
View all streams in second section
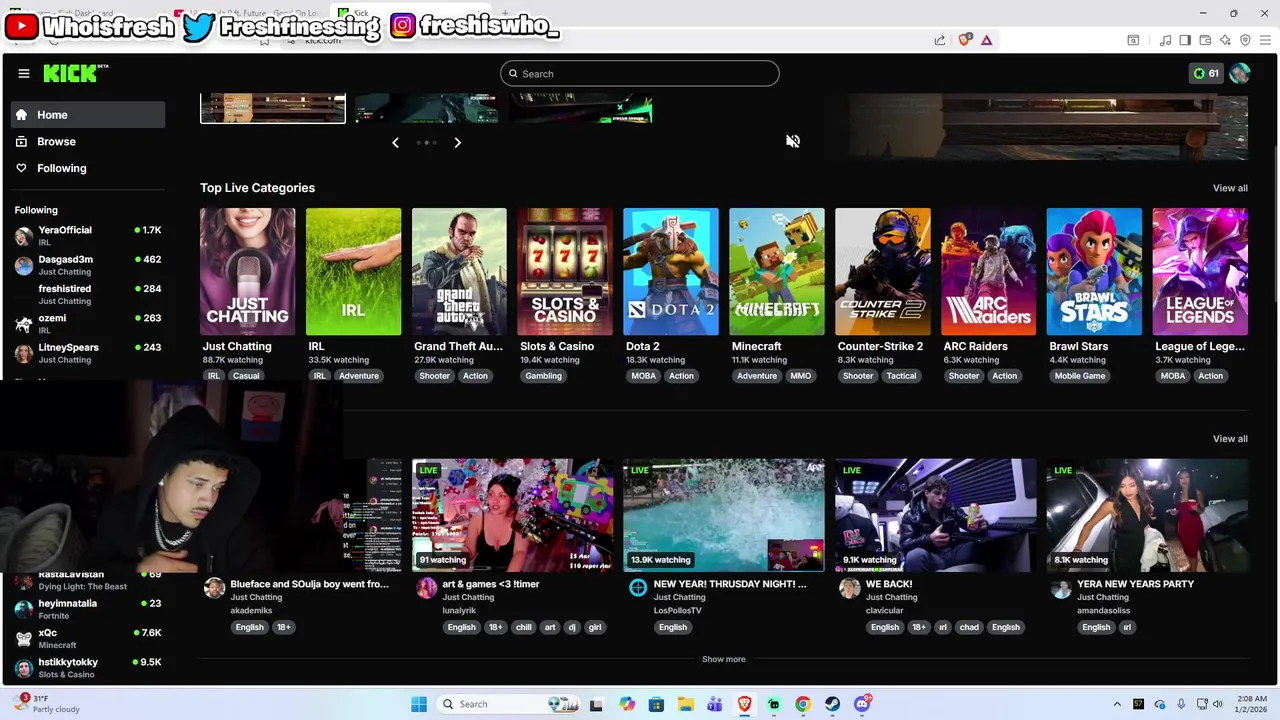(x=1230, y=439)
